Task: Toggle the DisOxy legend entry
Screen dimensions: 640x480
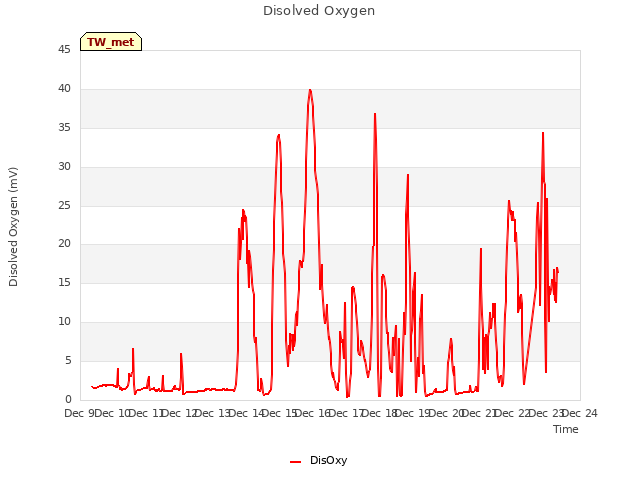Action: point(318,460)
